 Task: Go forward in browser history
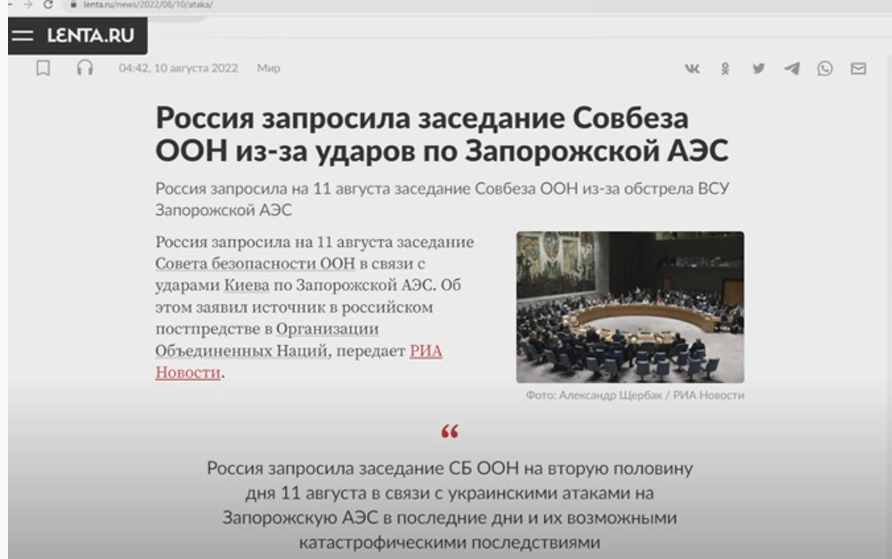26,6
